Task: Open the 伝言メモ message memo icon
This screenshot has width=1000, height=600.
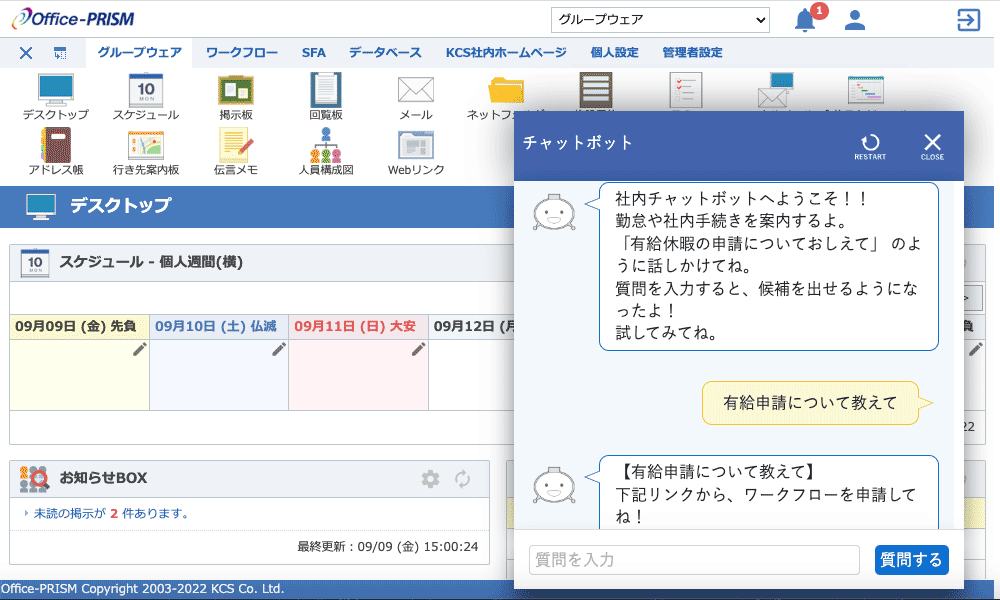Action: [x=235, y=147]
